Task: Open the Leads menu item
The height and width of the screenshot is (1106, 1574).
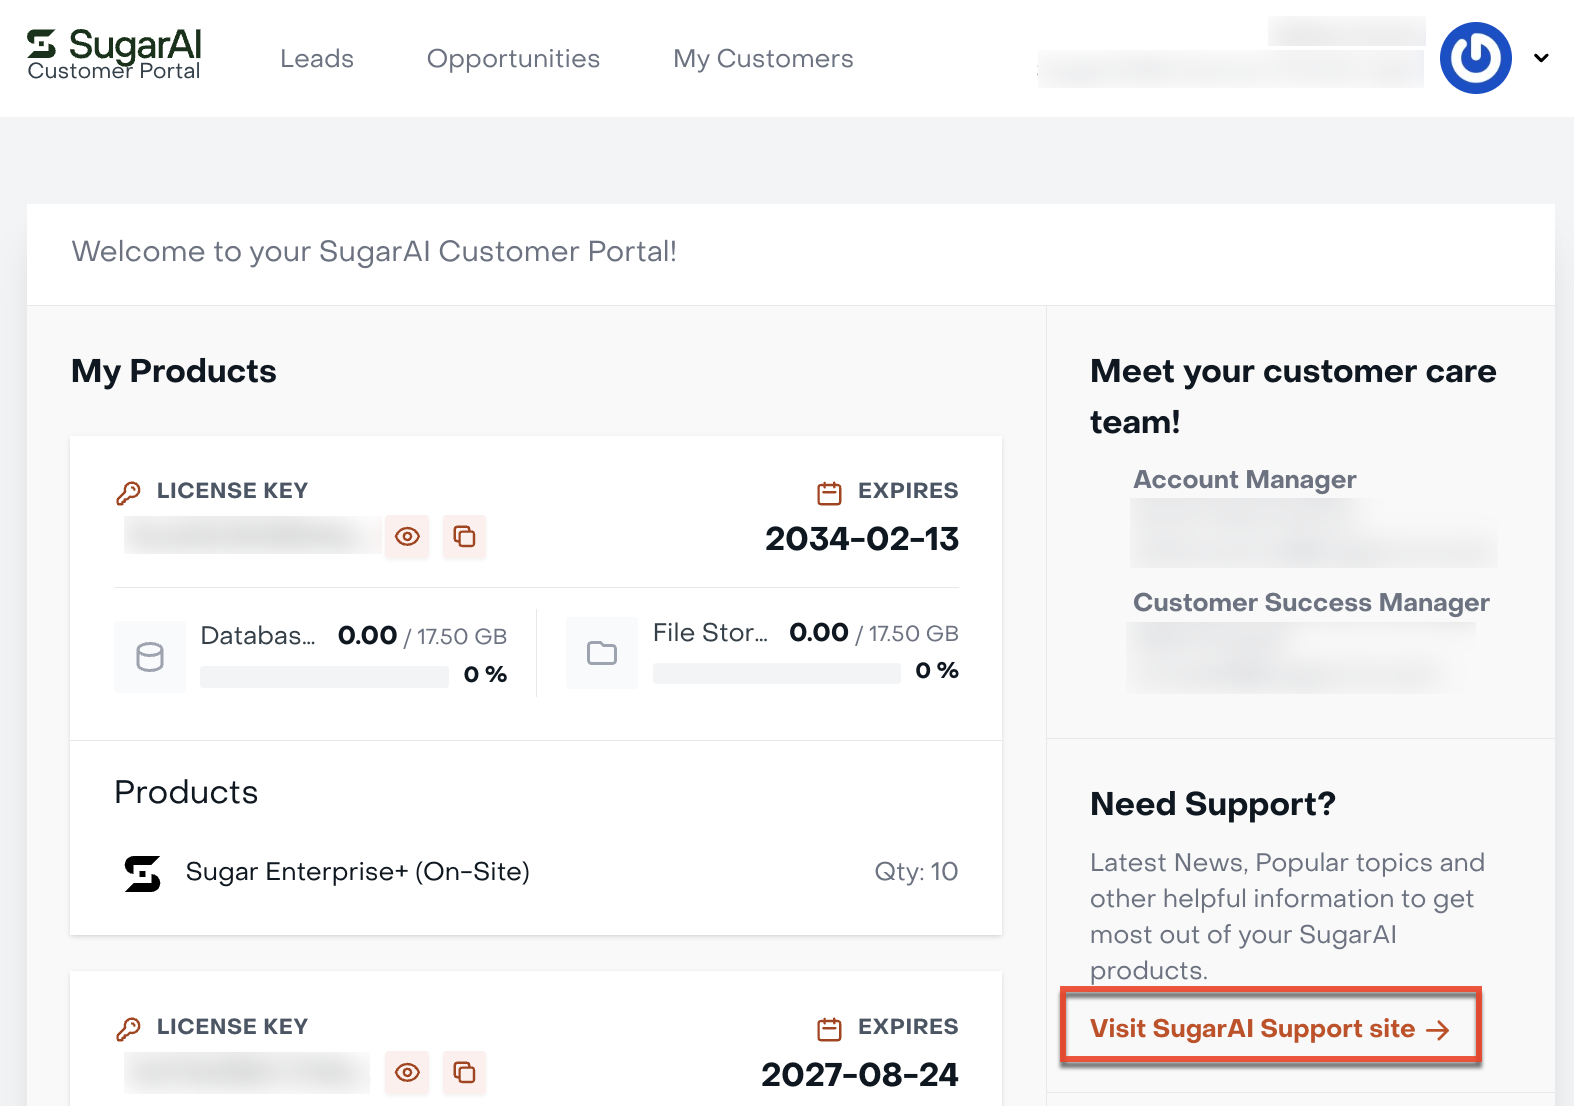Action: (x=317, y=59)
